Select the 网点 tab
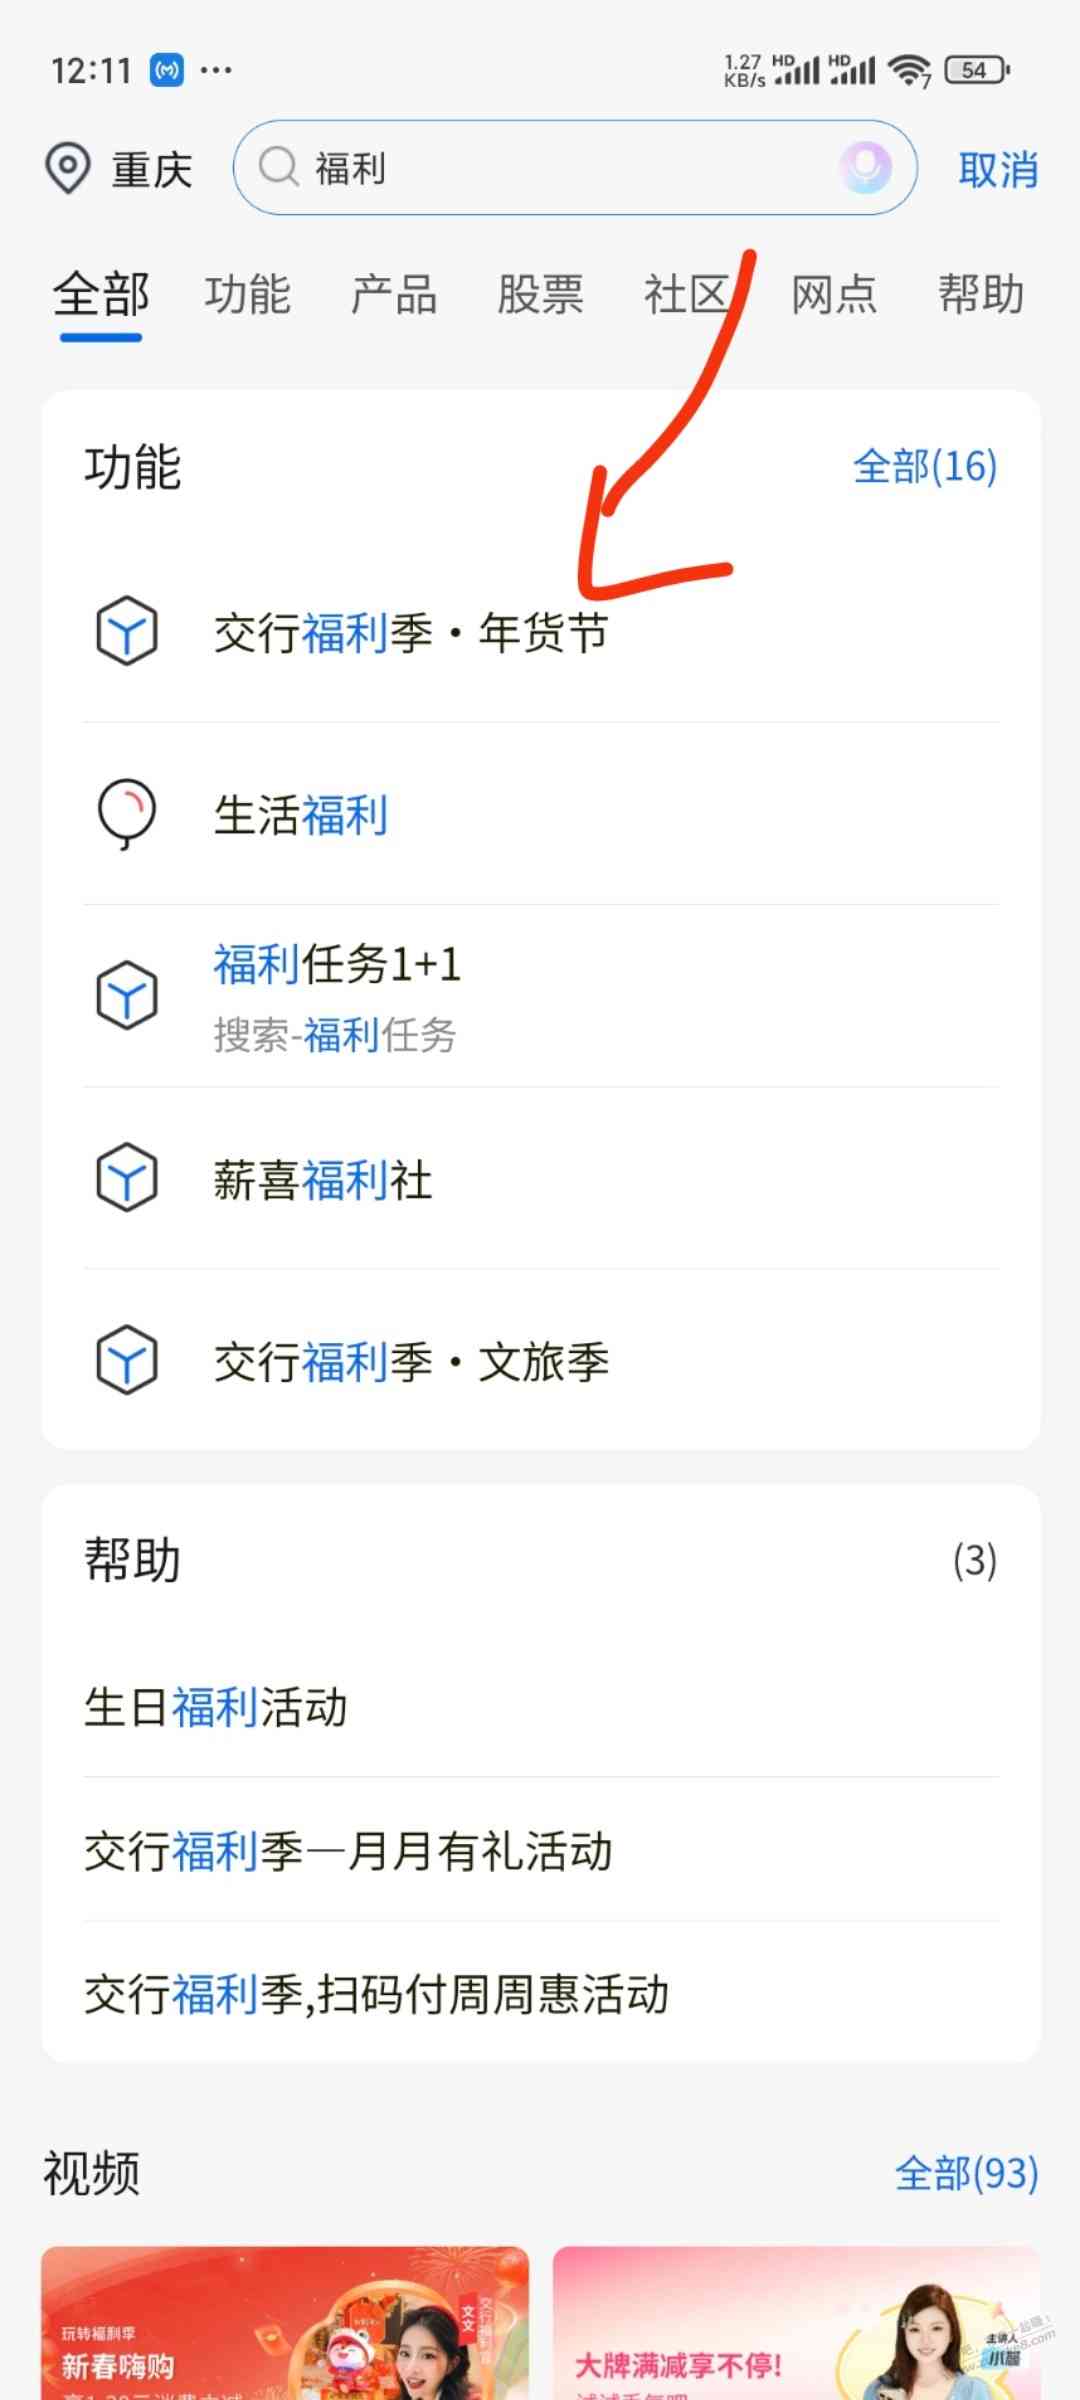Image resolution: width=1080 pixels, height=2400 pixels. 834,295
